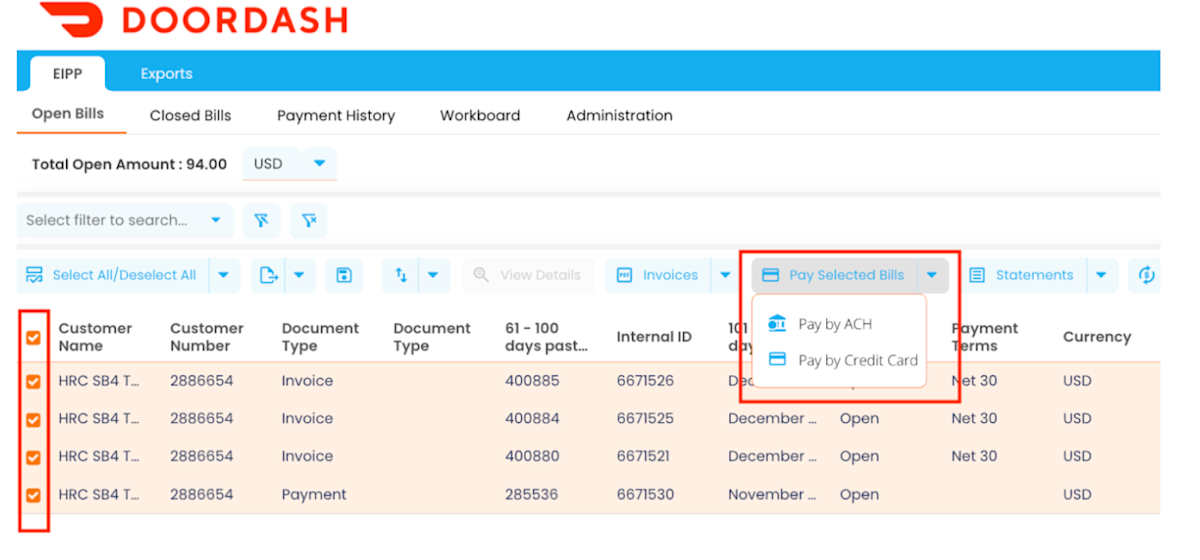
Task: Click the export document icon
Action: point(268,275)
